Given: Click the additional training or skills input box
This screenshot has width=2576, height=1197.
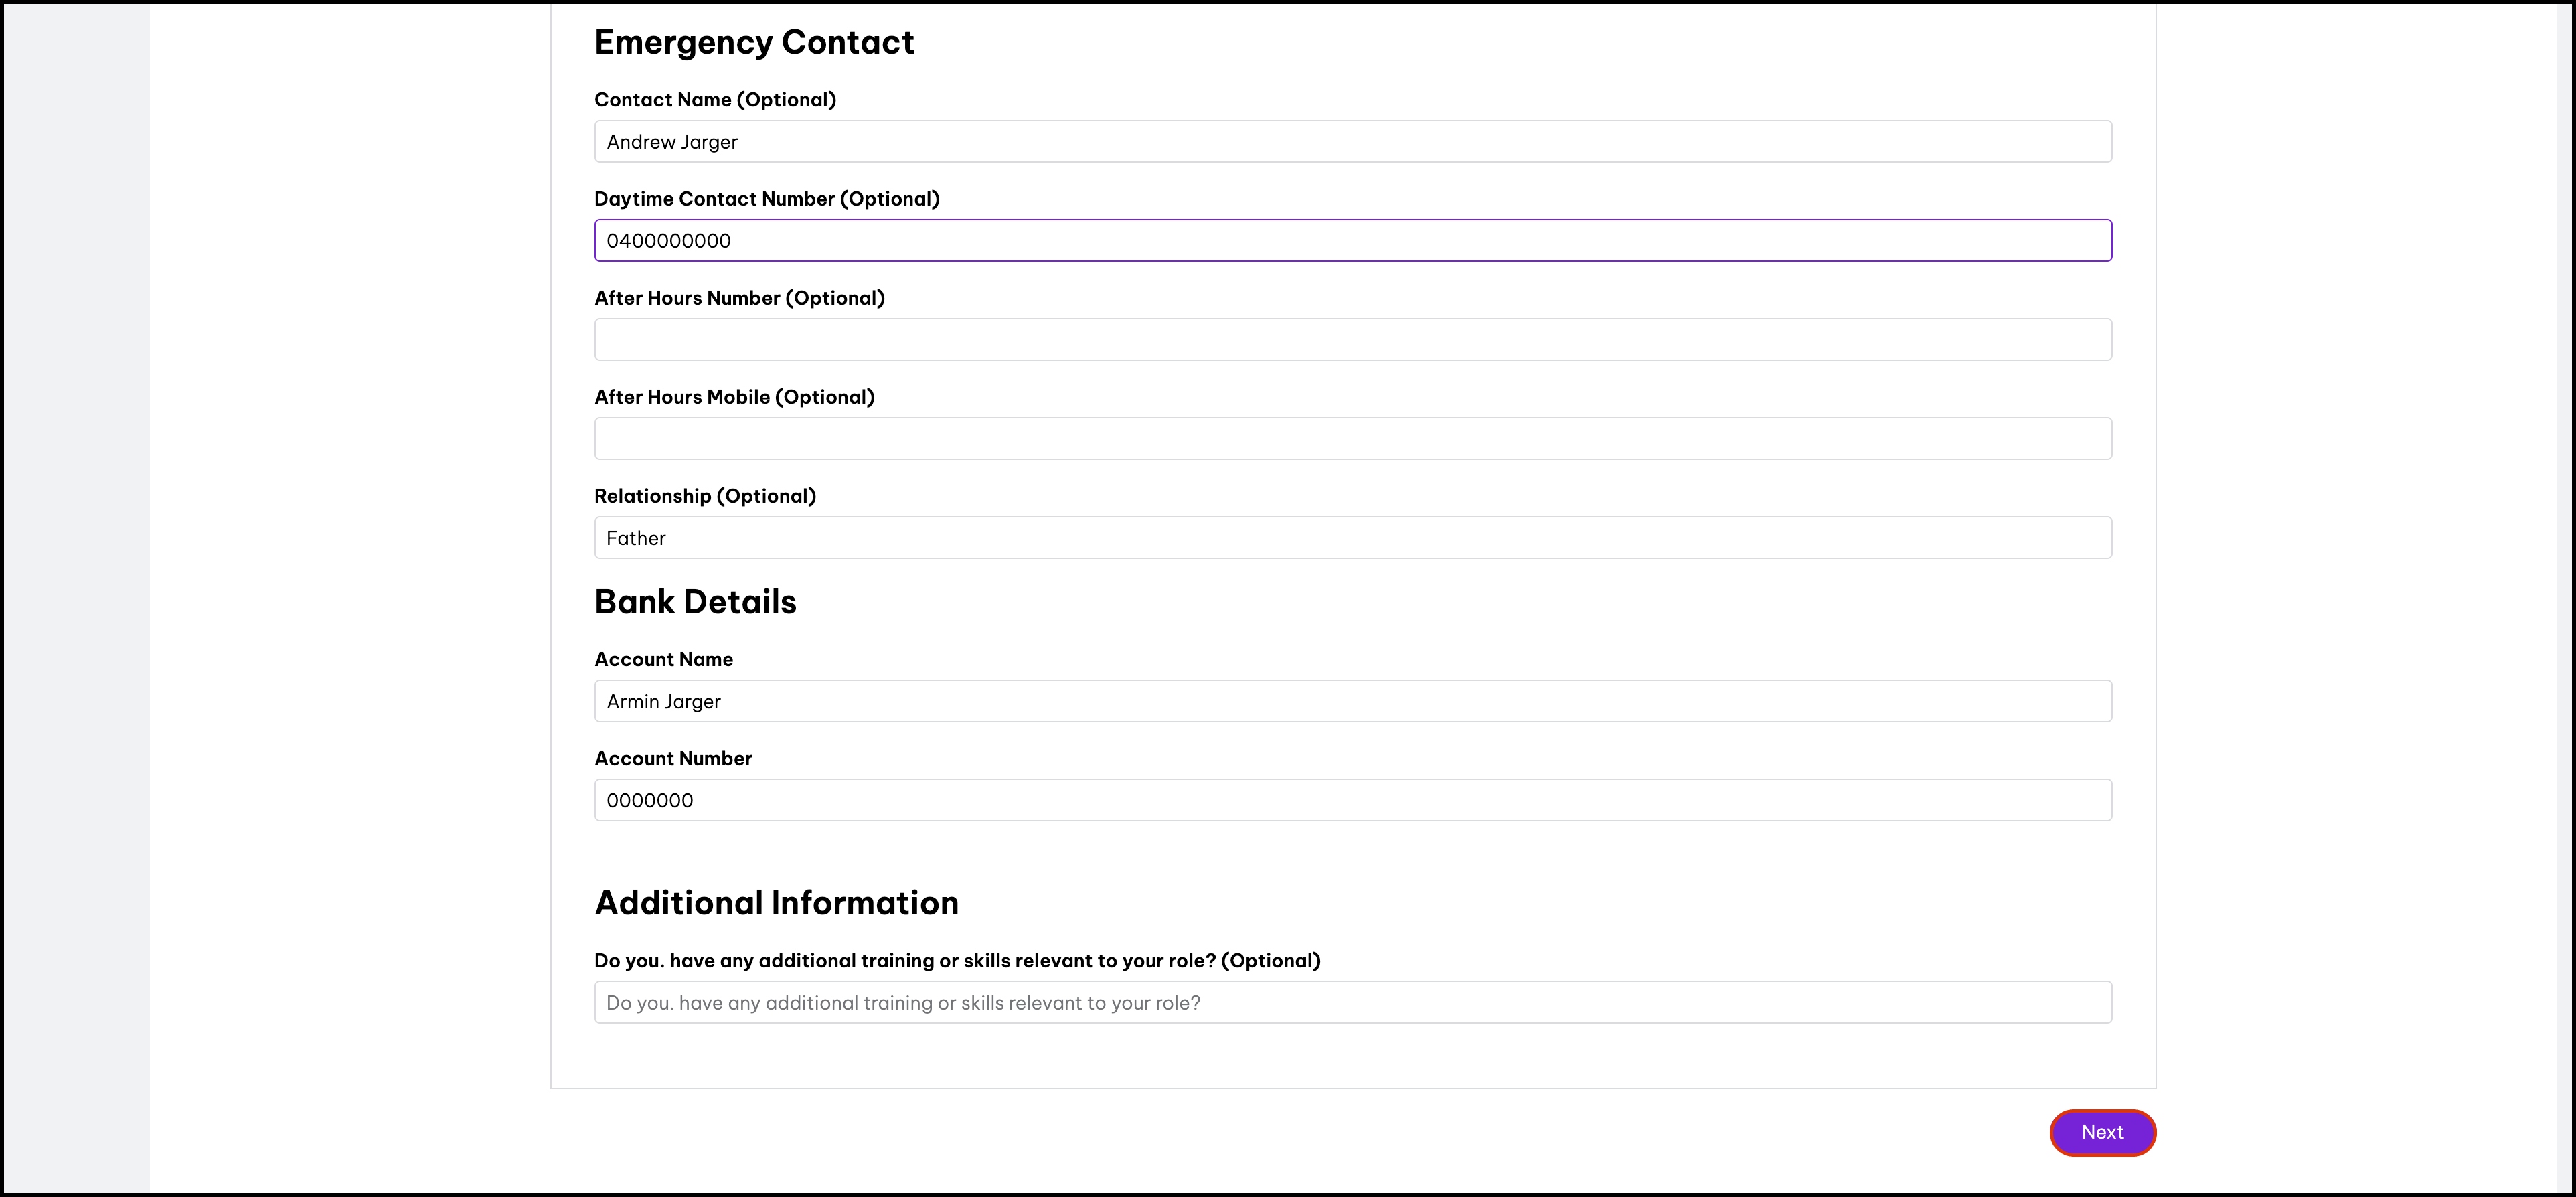Looking at the screenshot, I should pos(1352,1002).
